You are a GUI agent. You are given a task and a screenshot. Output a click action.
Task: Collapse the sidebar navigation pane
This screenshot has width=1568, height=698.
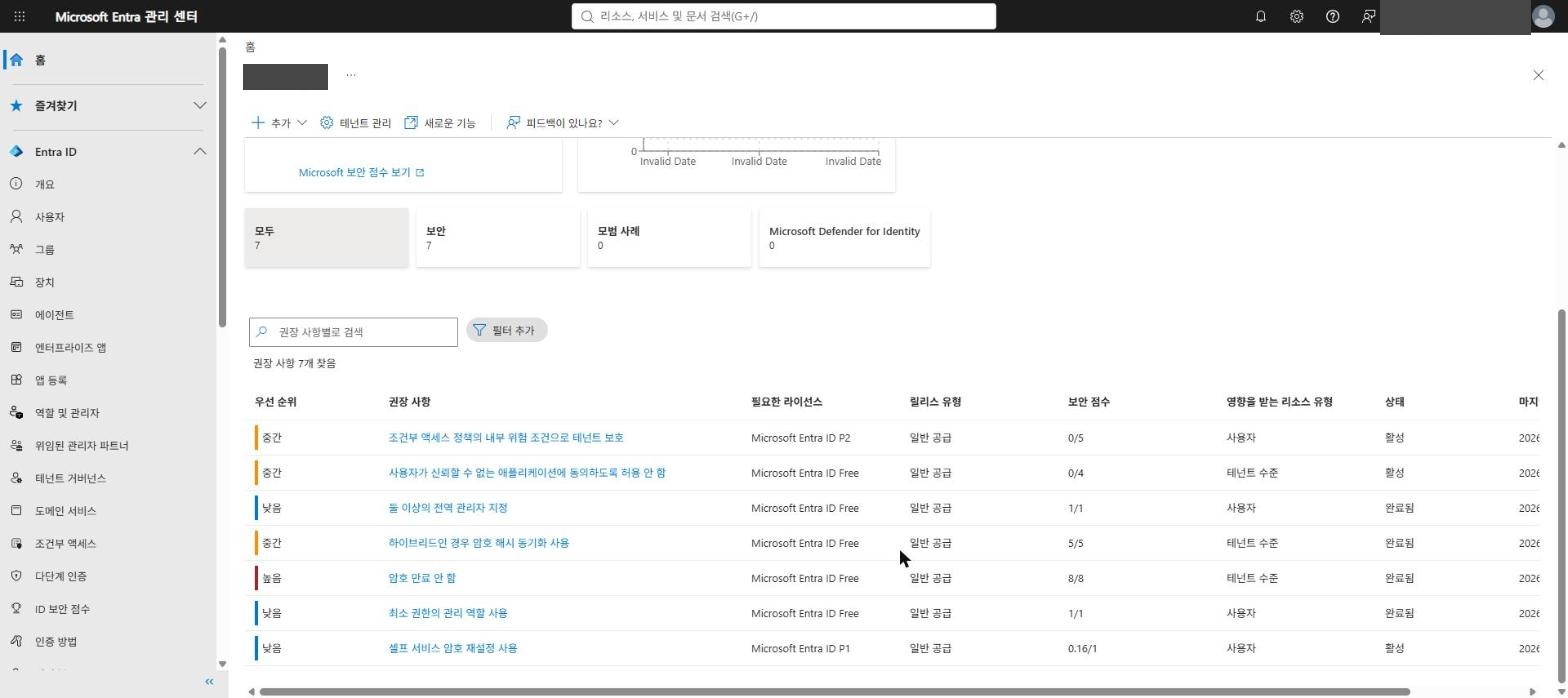point(209,682)
